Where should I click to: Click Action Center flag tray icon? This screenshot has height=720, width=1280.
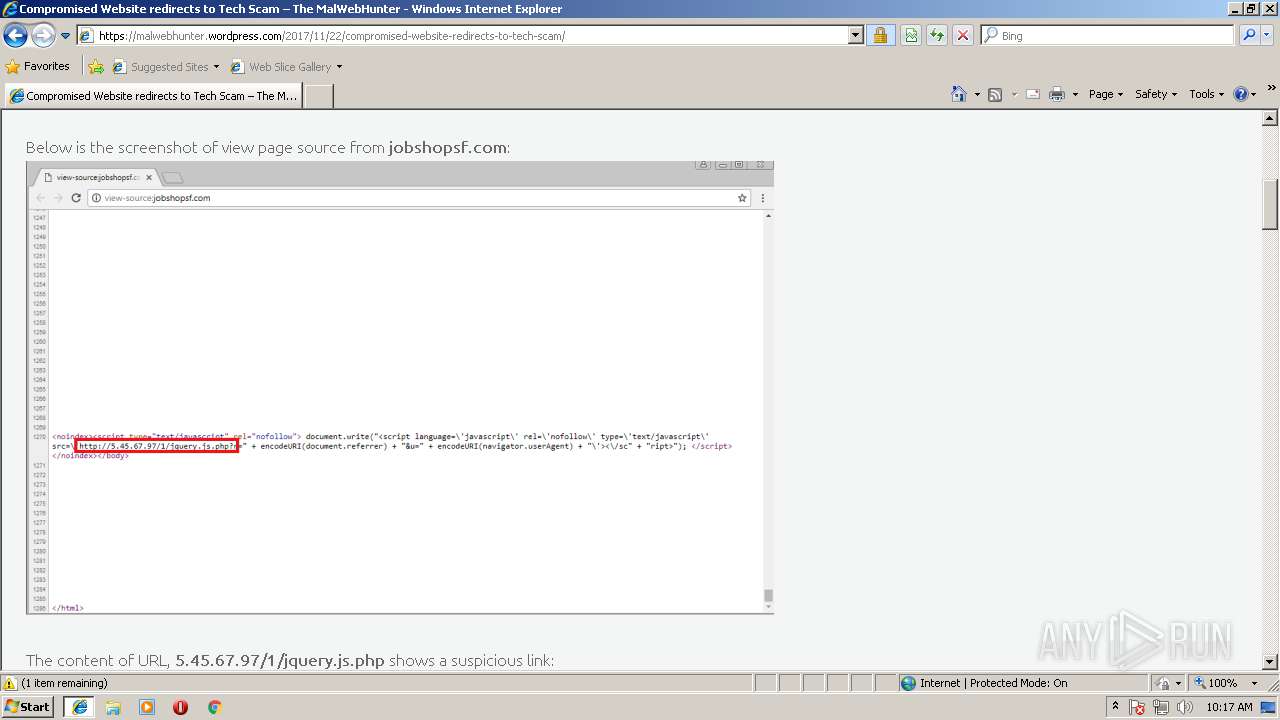tap(1137, 708)
